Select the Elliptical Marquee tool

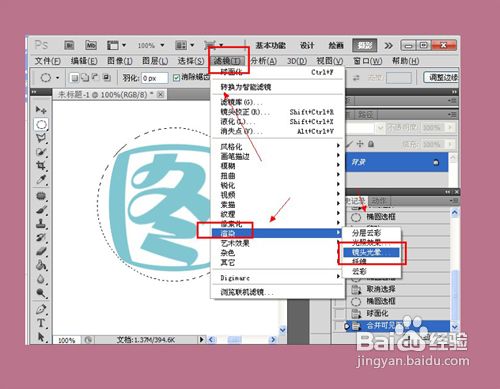[41, 124]
